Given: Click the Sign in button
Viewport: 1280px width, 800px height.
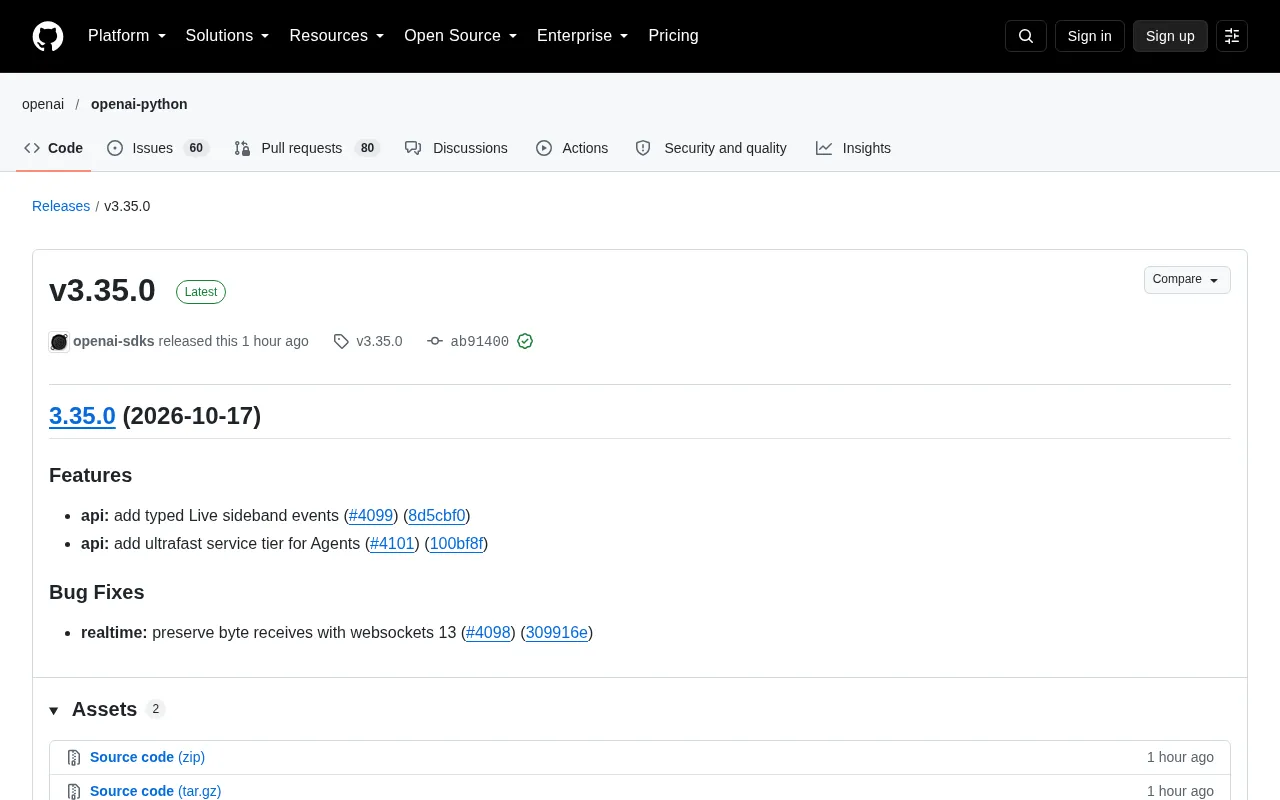Looking at the screenshot, I should click(x=1089, y=36).
